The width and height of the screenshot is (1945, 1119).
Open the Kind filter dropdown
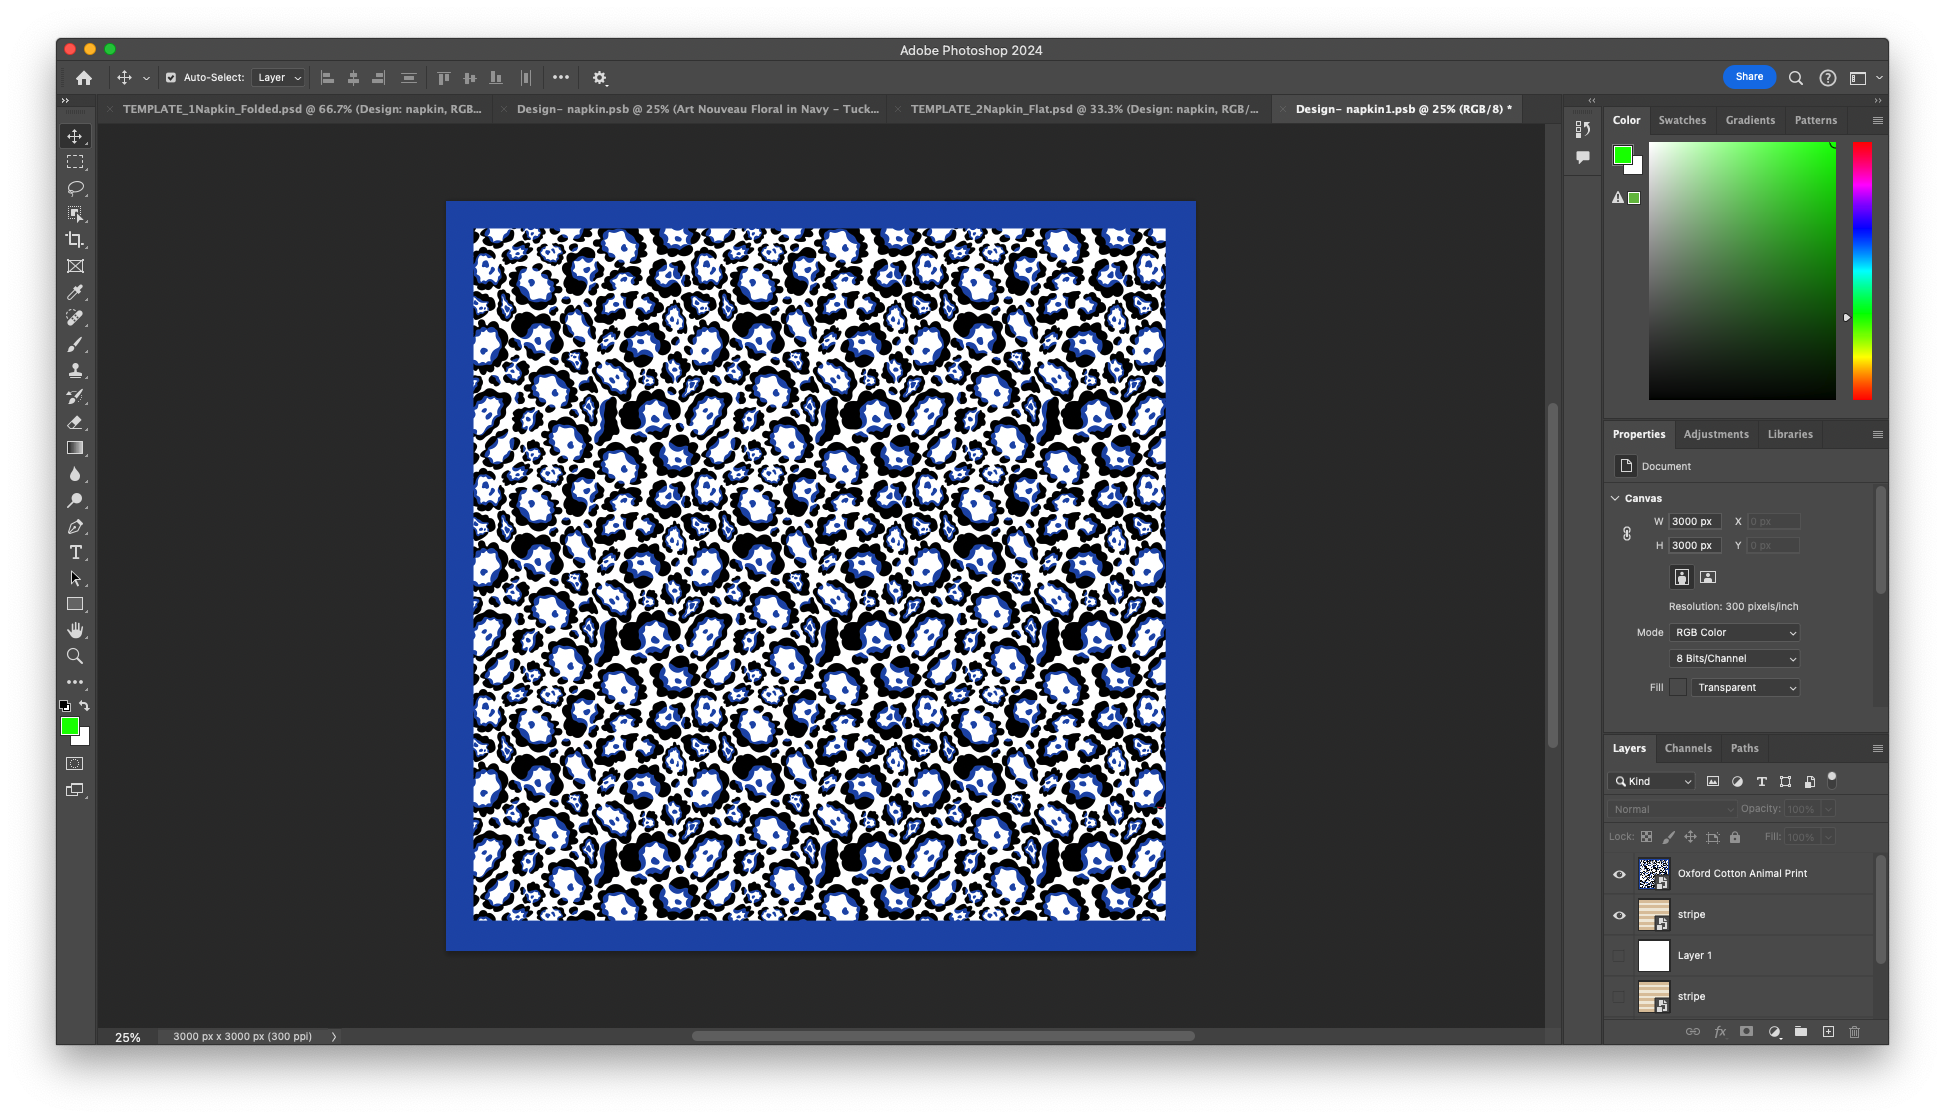coord(1651,781)
